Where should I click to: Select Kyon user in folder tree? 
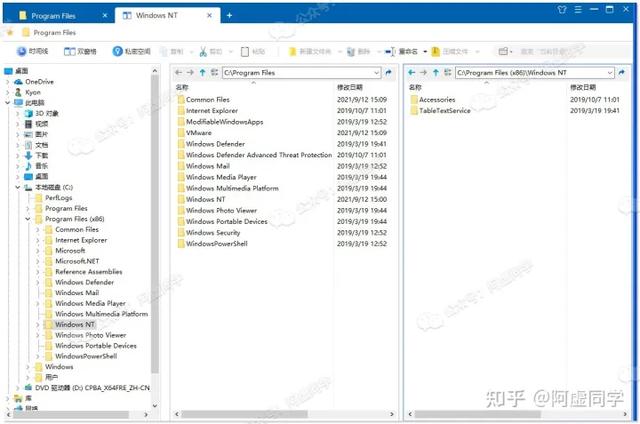(28, 92)
